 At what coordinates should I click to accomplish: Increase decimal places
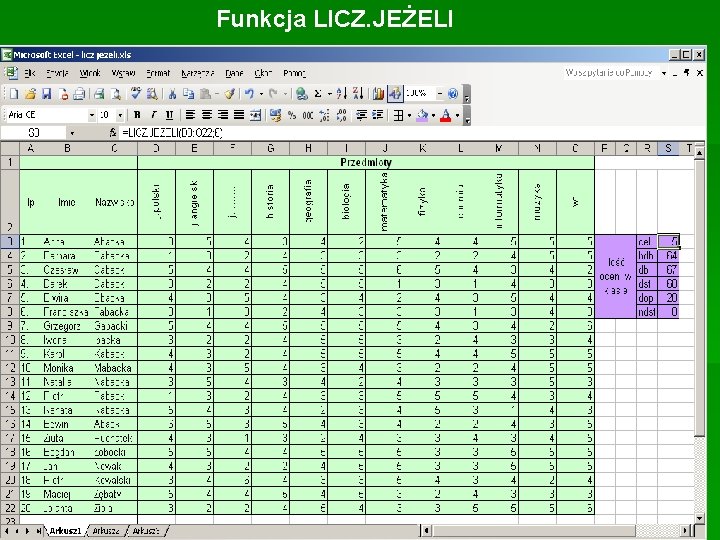point(324,115)
